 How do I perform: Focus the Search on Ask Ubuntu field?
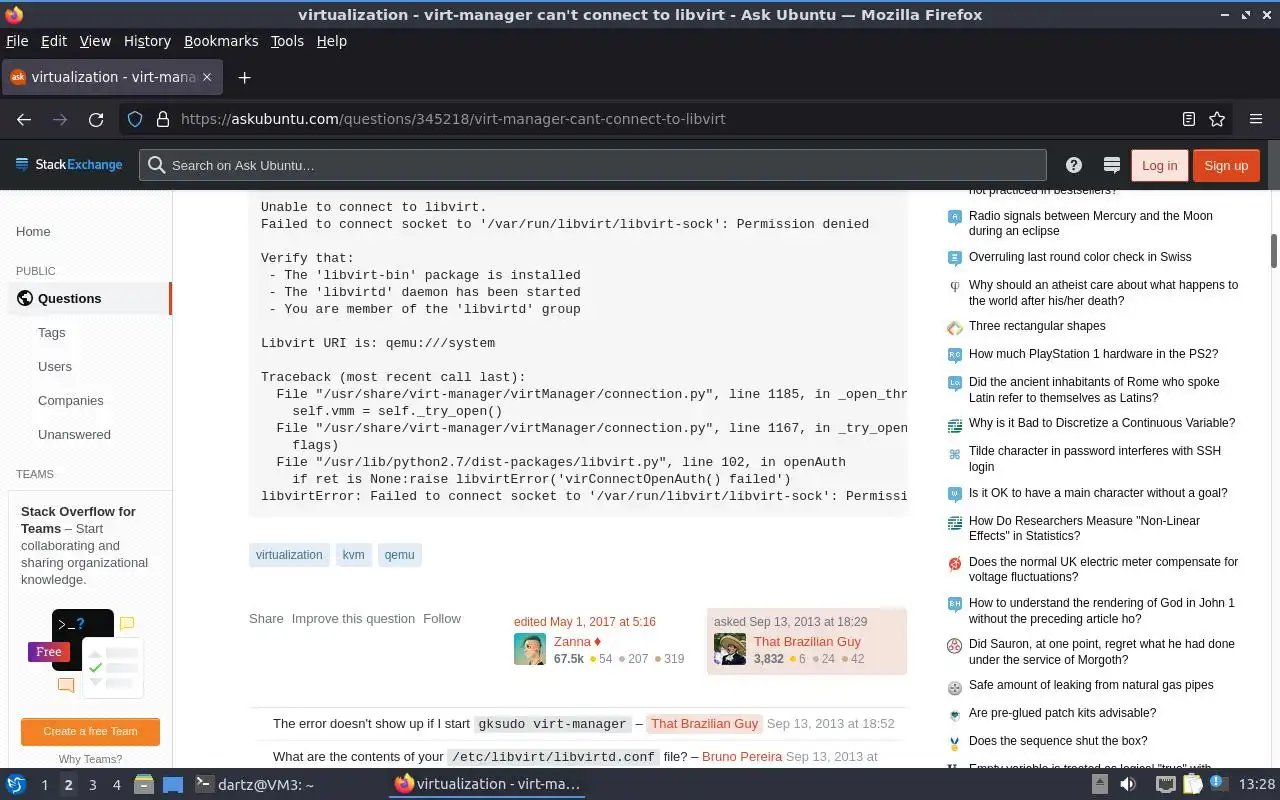pyautogui.click(x=593, y=165)
